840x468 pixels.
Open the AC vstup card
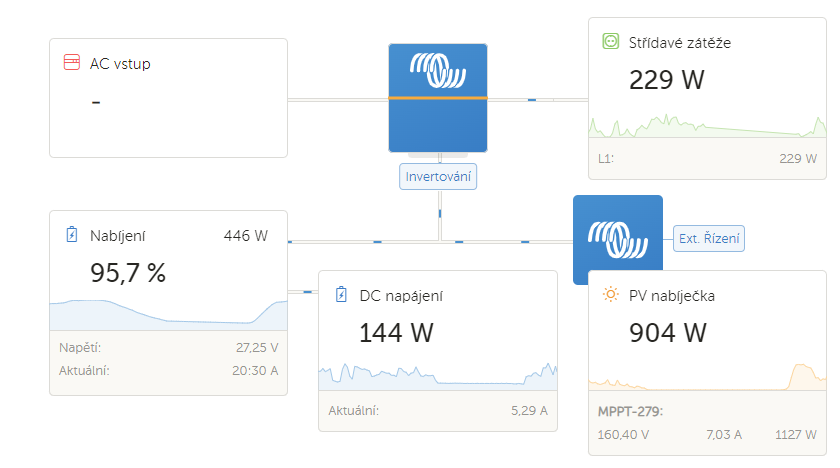[168, 98]
